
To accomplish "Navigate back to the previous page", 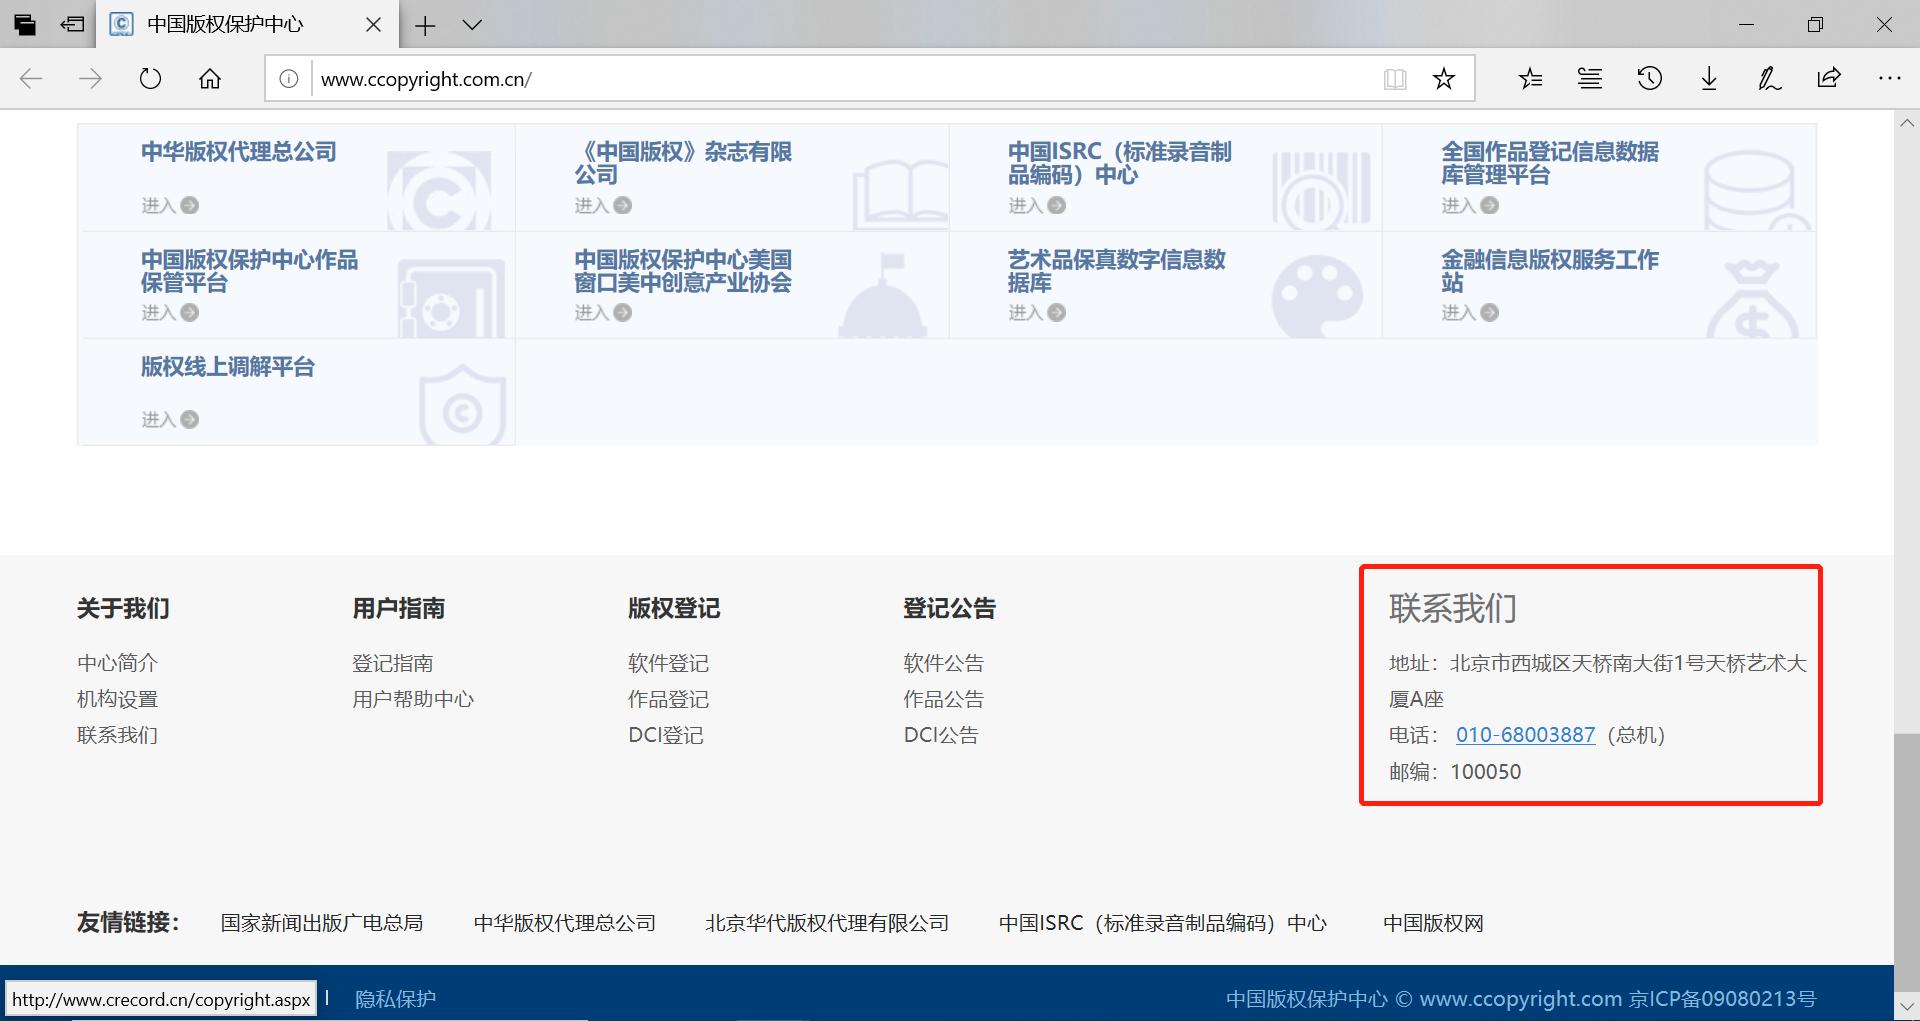I will click(31, 78).
